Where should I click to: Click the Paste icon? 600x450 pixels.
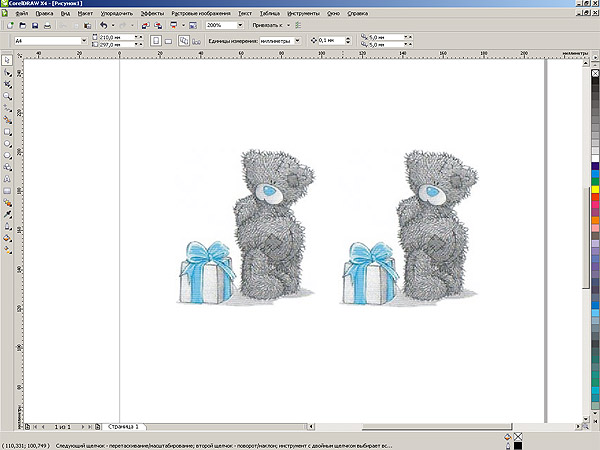point(88,25)
